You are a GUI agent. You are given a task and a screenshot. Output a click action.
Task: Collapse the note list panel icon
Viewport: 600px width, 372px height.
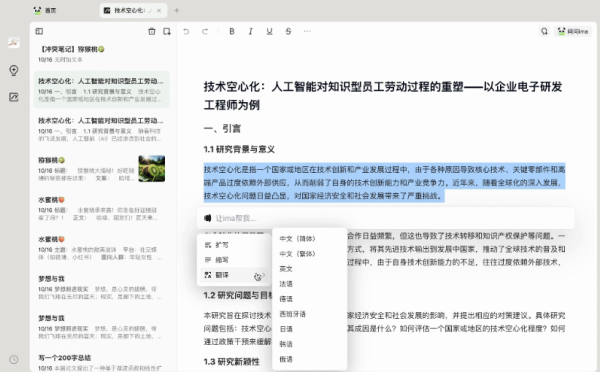pos(39,31)
